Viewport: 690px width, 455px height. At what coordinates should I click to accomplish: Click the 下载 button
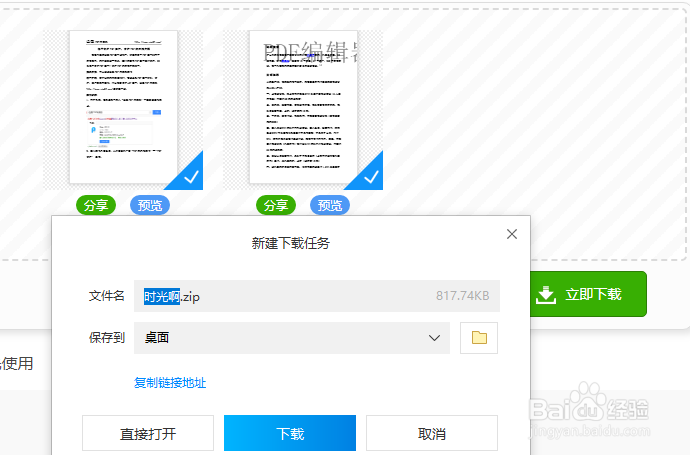click(290, 433)
